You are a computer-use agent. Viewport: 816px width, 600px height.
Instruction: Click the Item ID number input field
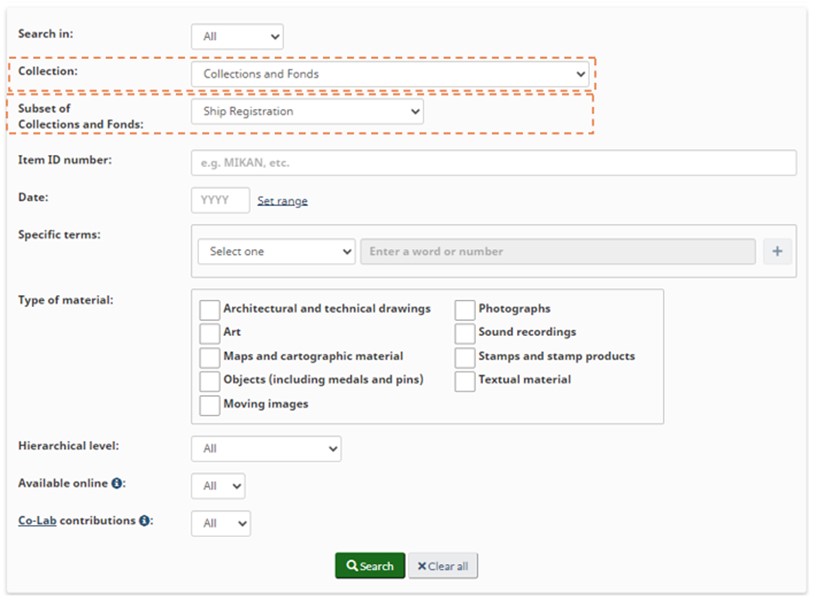tap(493, 163)
